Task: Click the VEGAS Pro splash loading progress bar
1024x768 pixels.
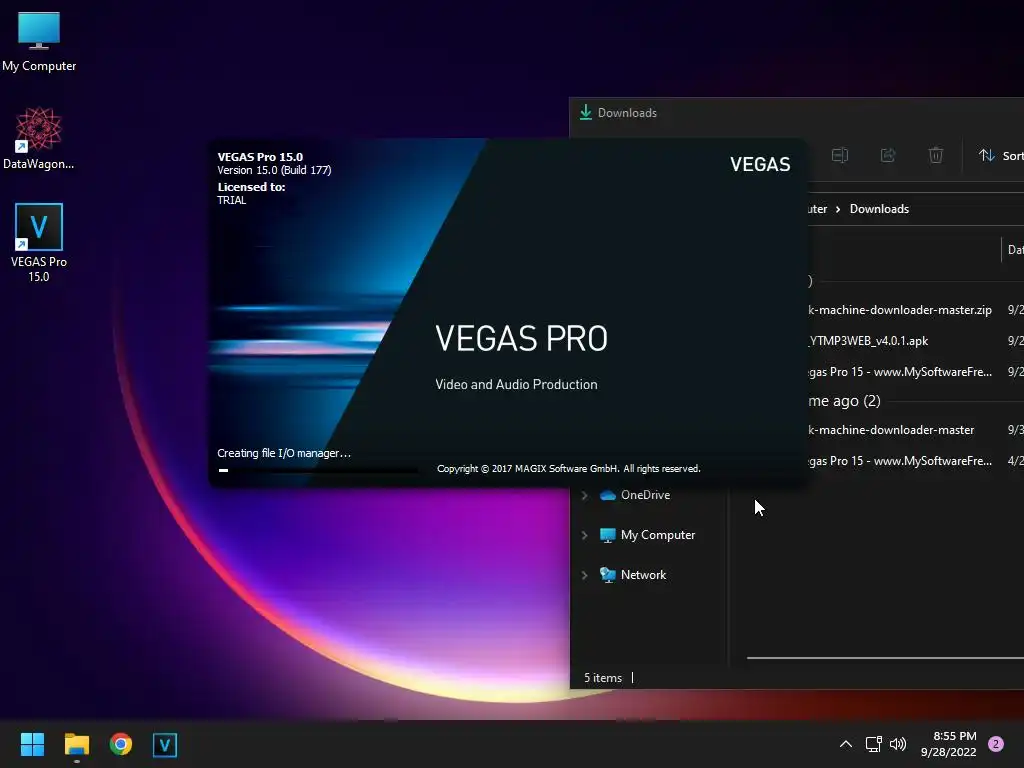Action: pyautogui.click(x=317, y=470)
